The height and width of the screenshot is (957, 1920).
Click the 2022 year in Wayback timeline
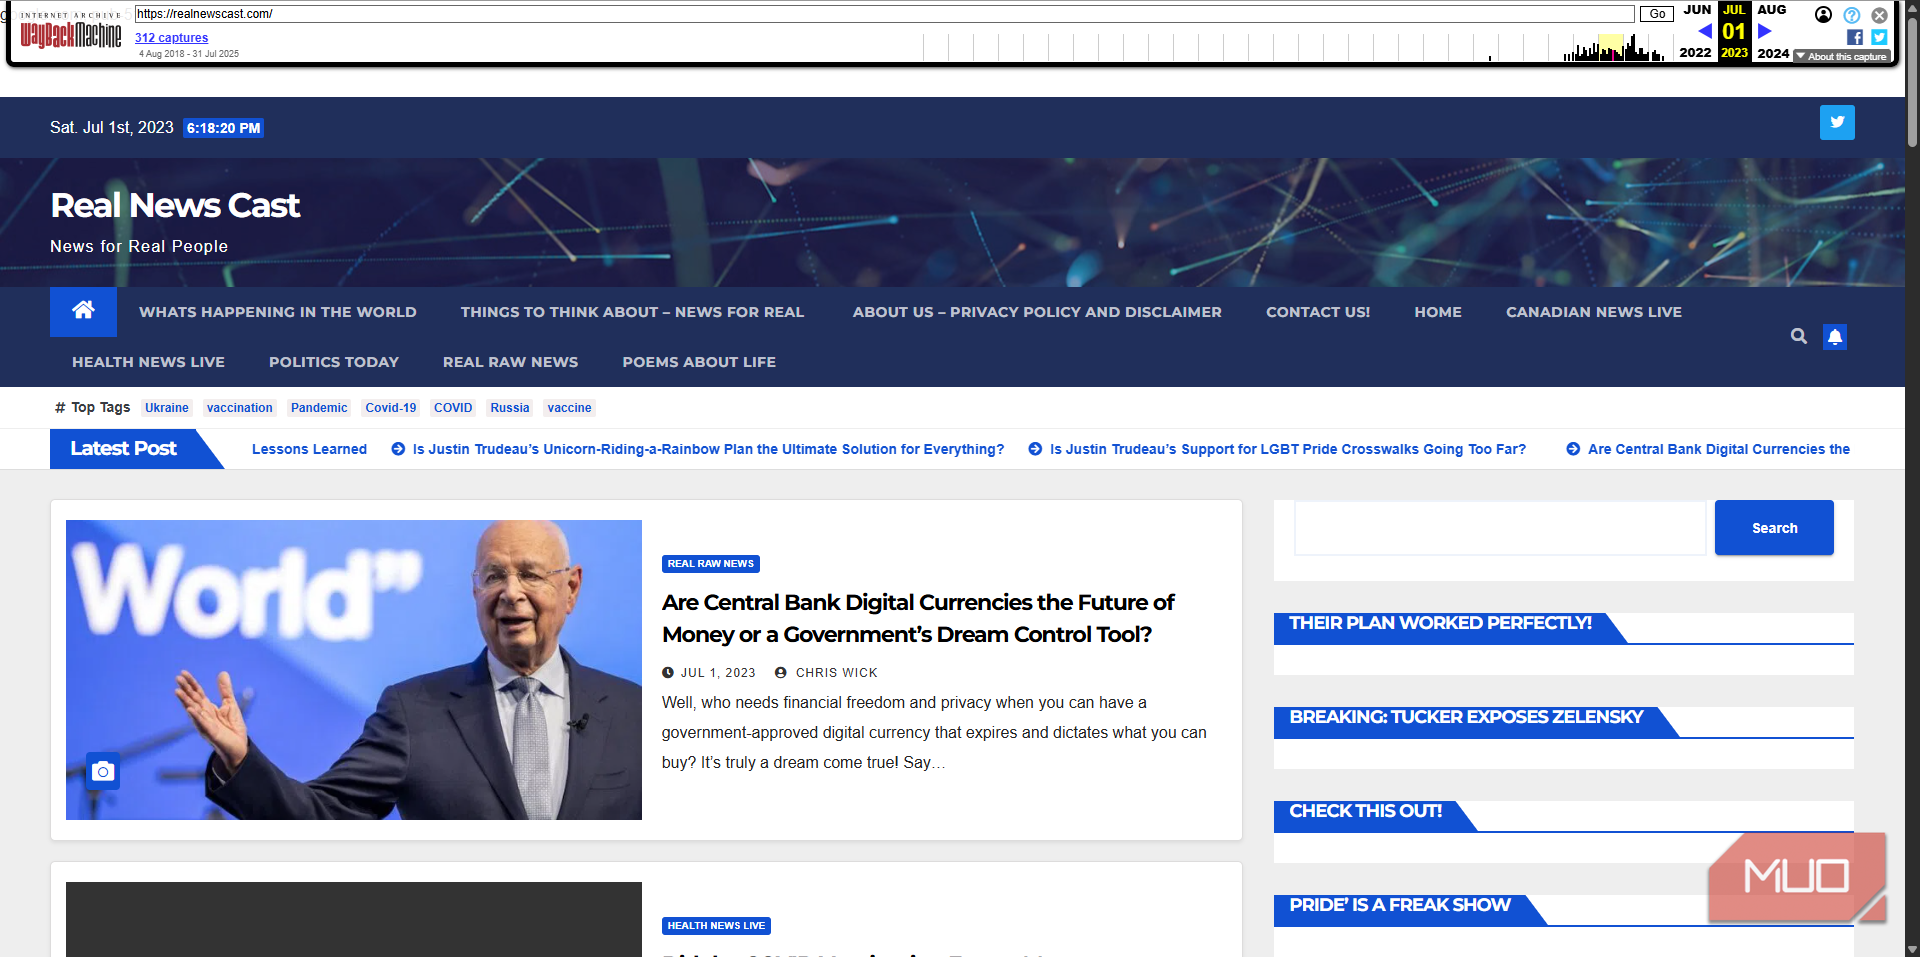tap(1695, 53)
